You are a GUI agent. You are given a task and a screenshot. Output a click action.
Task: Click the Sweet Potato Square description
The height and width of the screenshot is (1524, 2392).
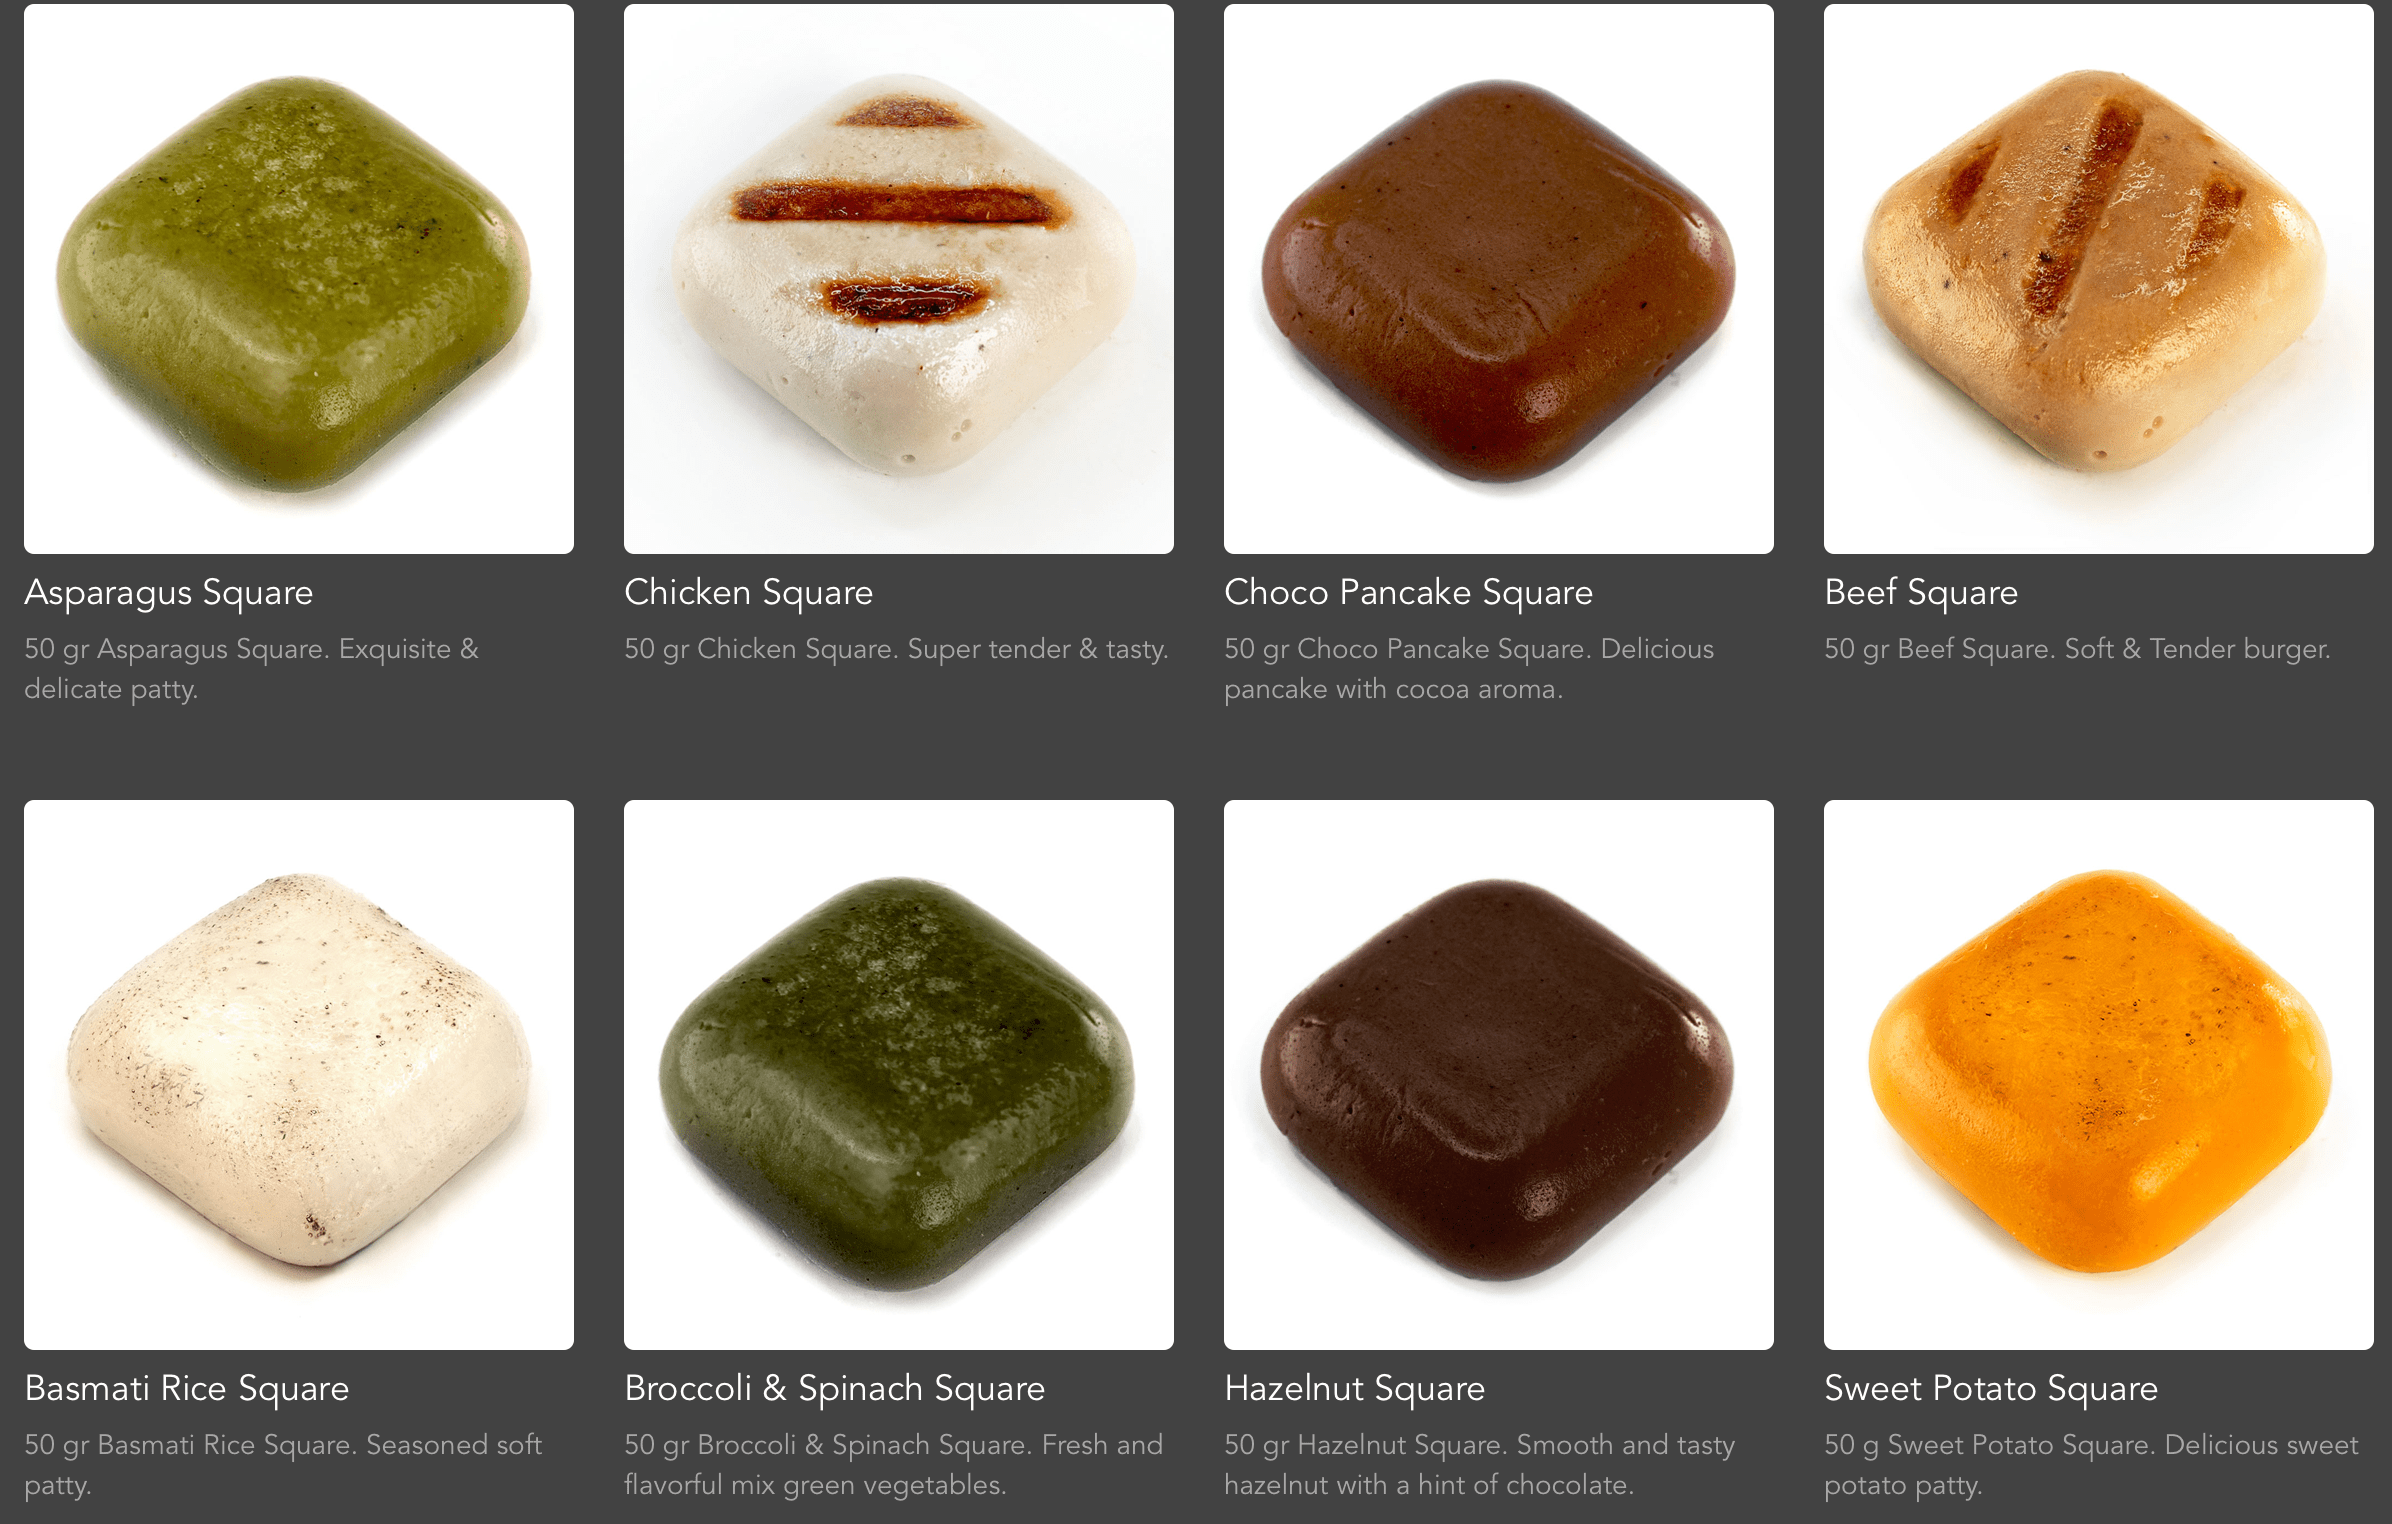2091,1465
